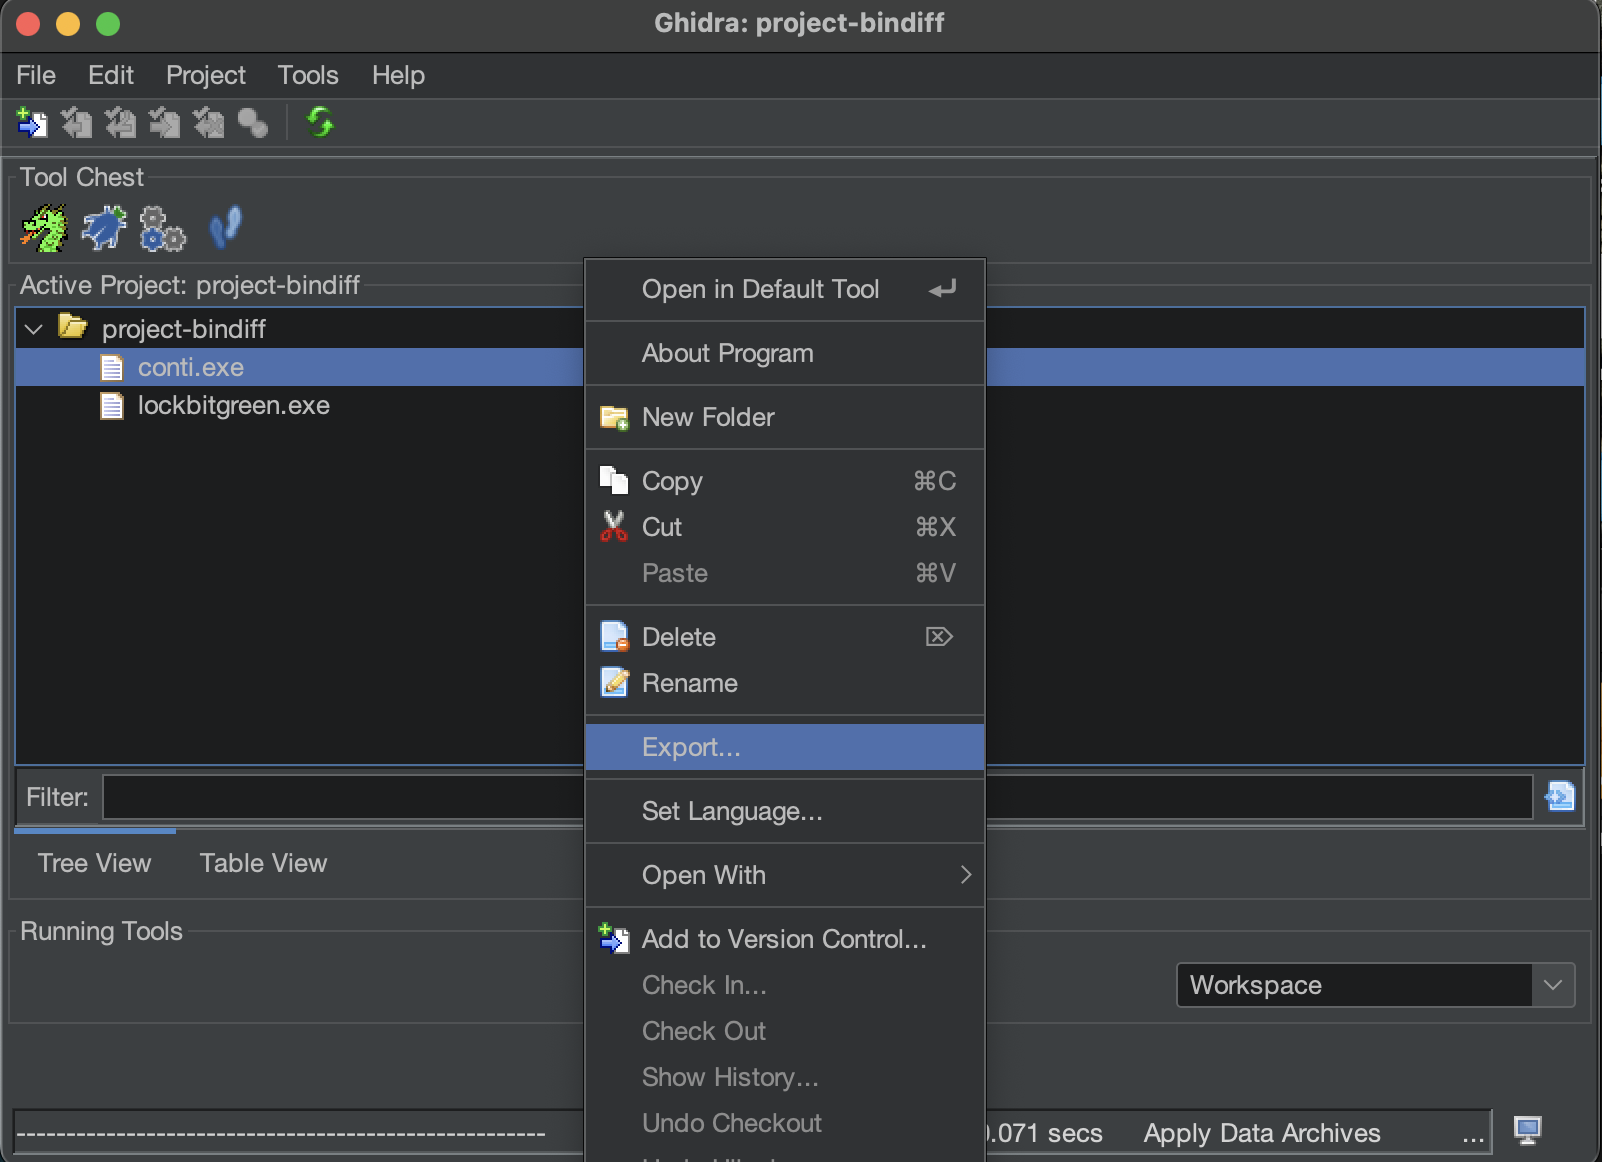Click the Add to Version Control toolbar icon

click(32, 123)
